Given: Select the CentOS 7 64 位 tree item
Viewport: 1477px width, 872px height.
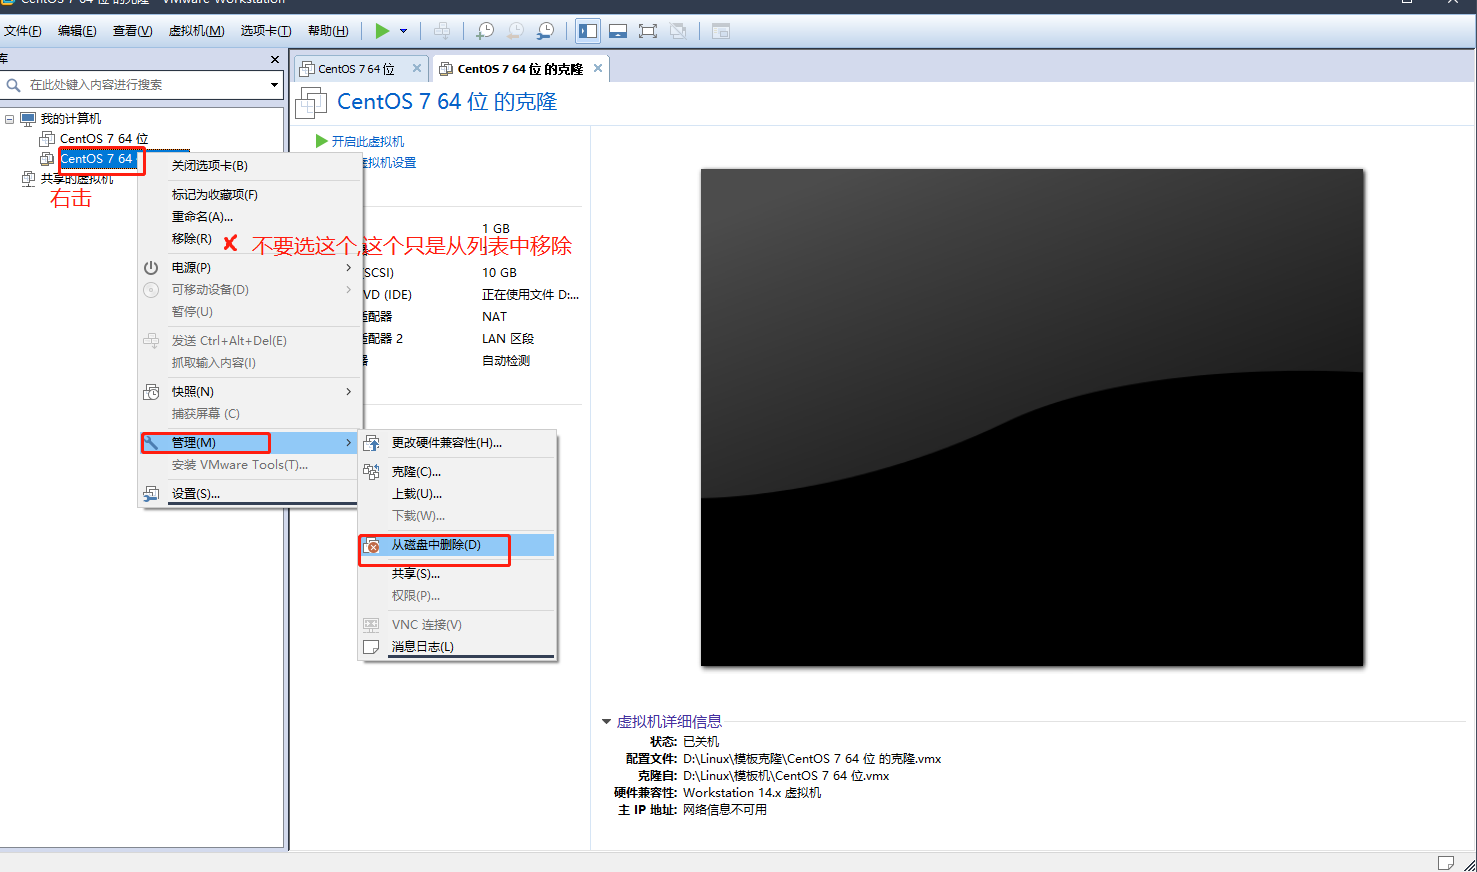Looking at the screenshot, I should coord(103,139).
